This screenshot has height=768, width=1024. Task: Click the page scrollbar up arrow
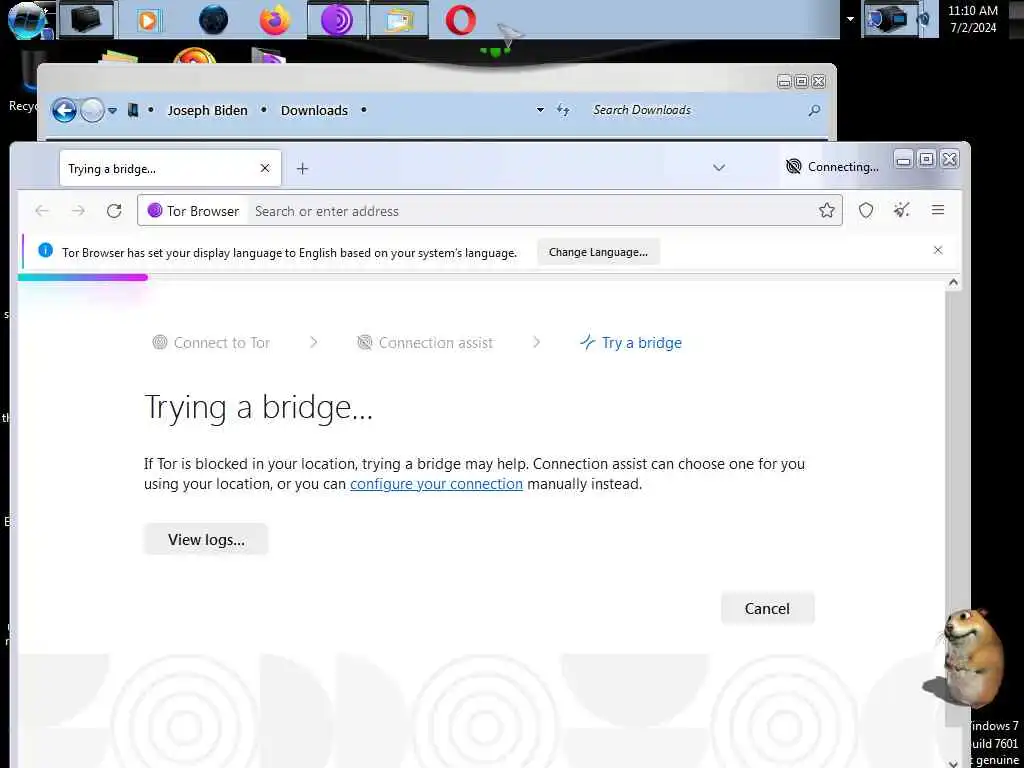point(953,283)
